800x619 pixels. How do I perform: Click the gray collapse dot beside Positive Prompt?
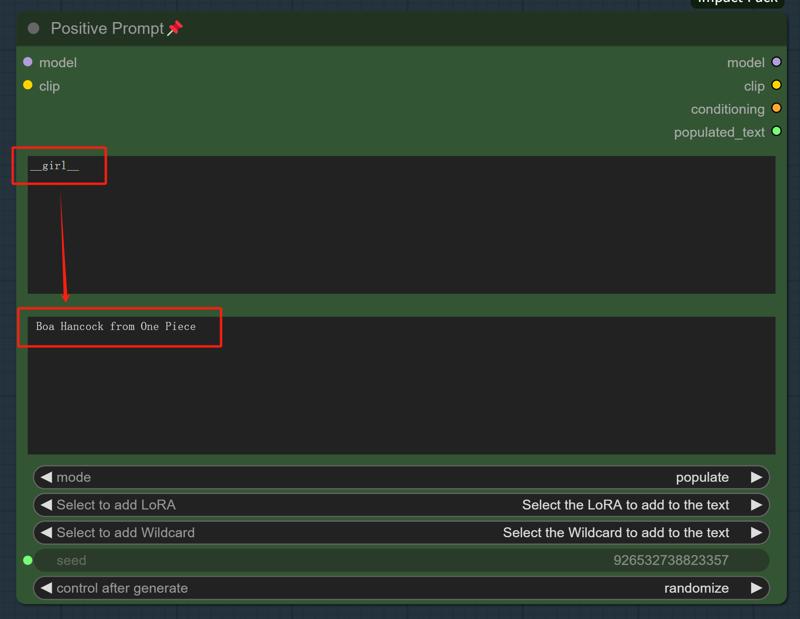[34, 28]
